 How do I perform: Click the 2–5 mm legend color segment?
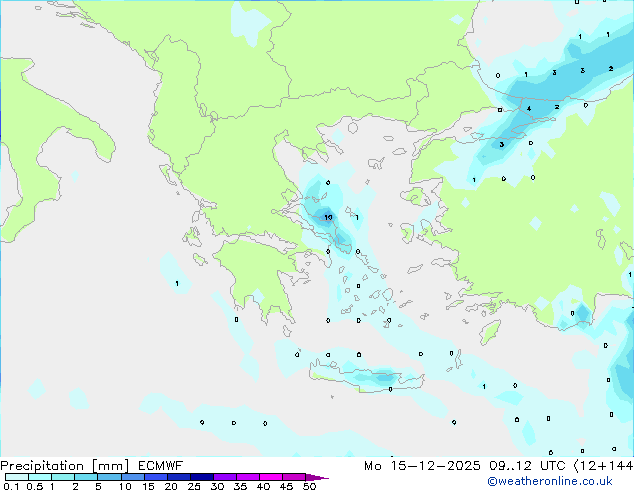coord(86,477)
